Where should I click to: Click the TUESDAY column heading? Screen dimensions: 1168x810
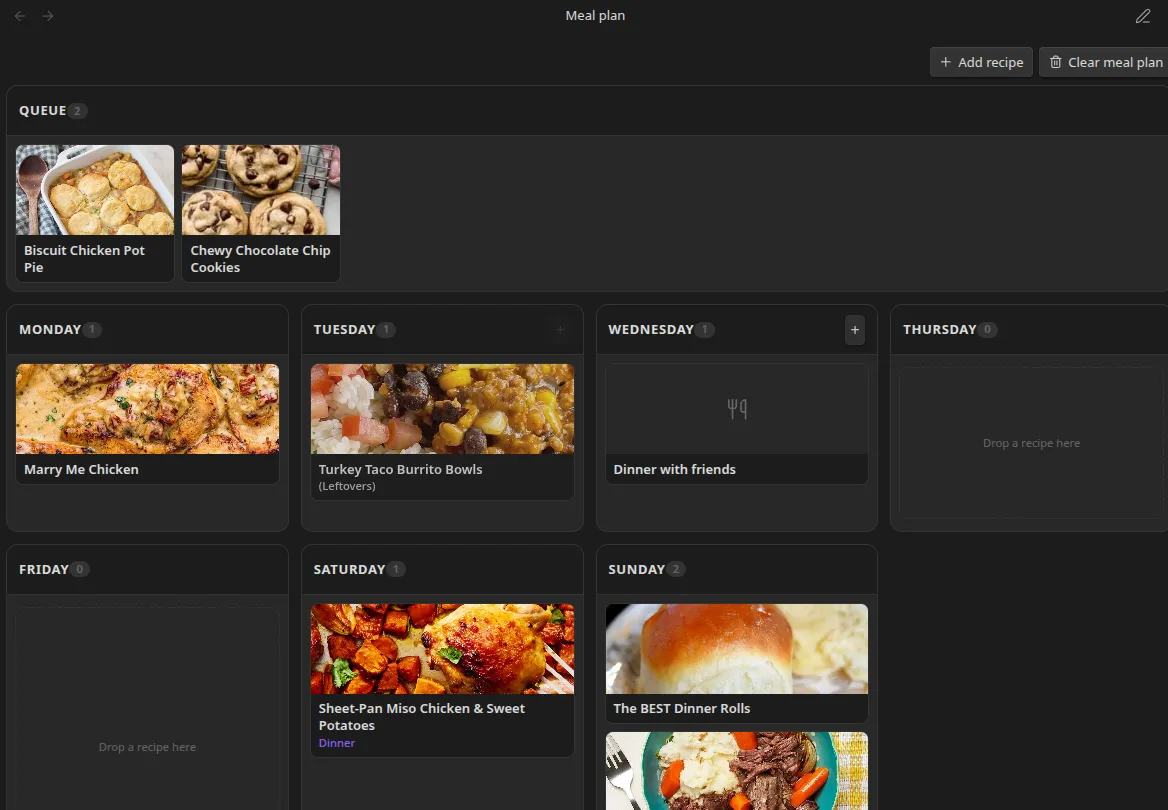[x=344, y=329]
